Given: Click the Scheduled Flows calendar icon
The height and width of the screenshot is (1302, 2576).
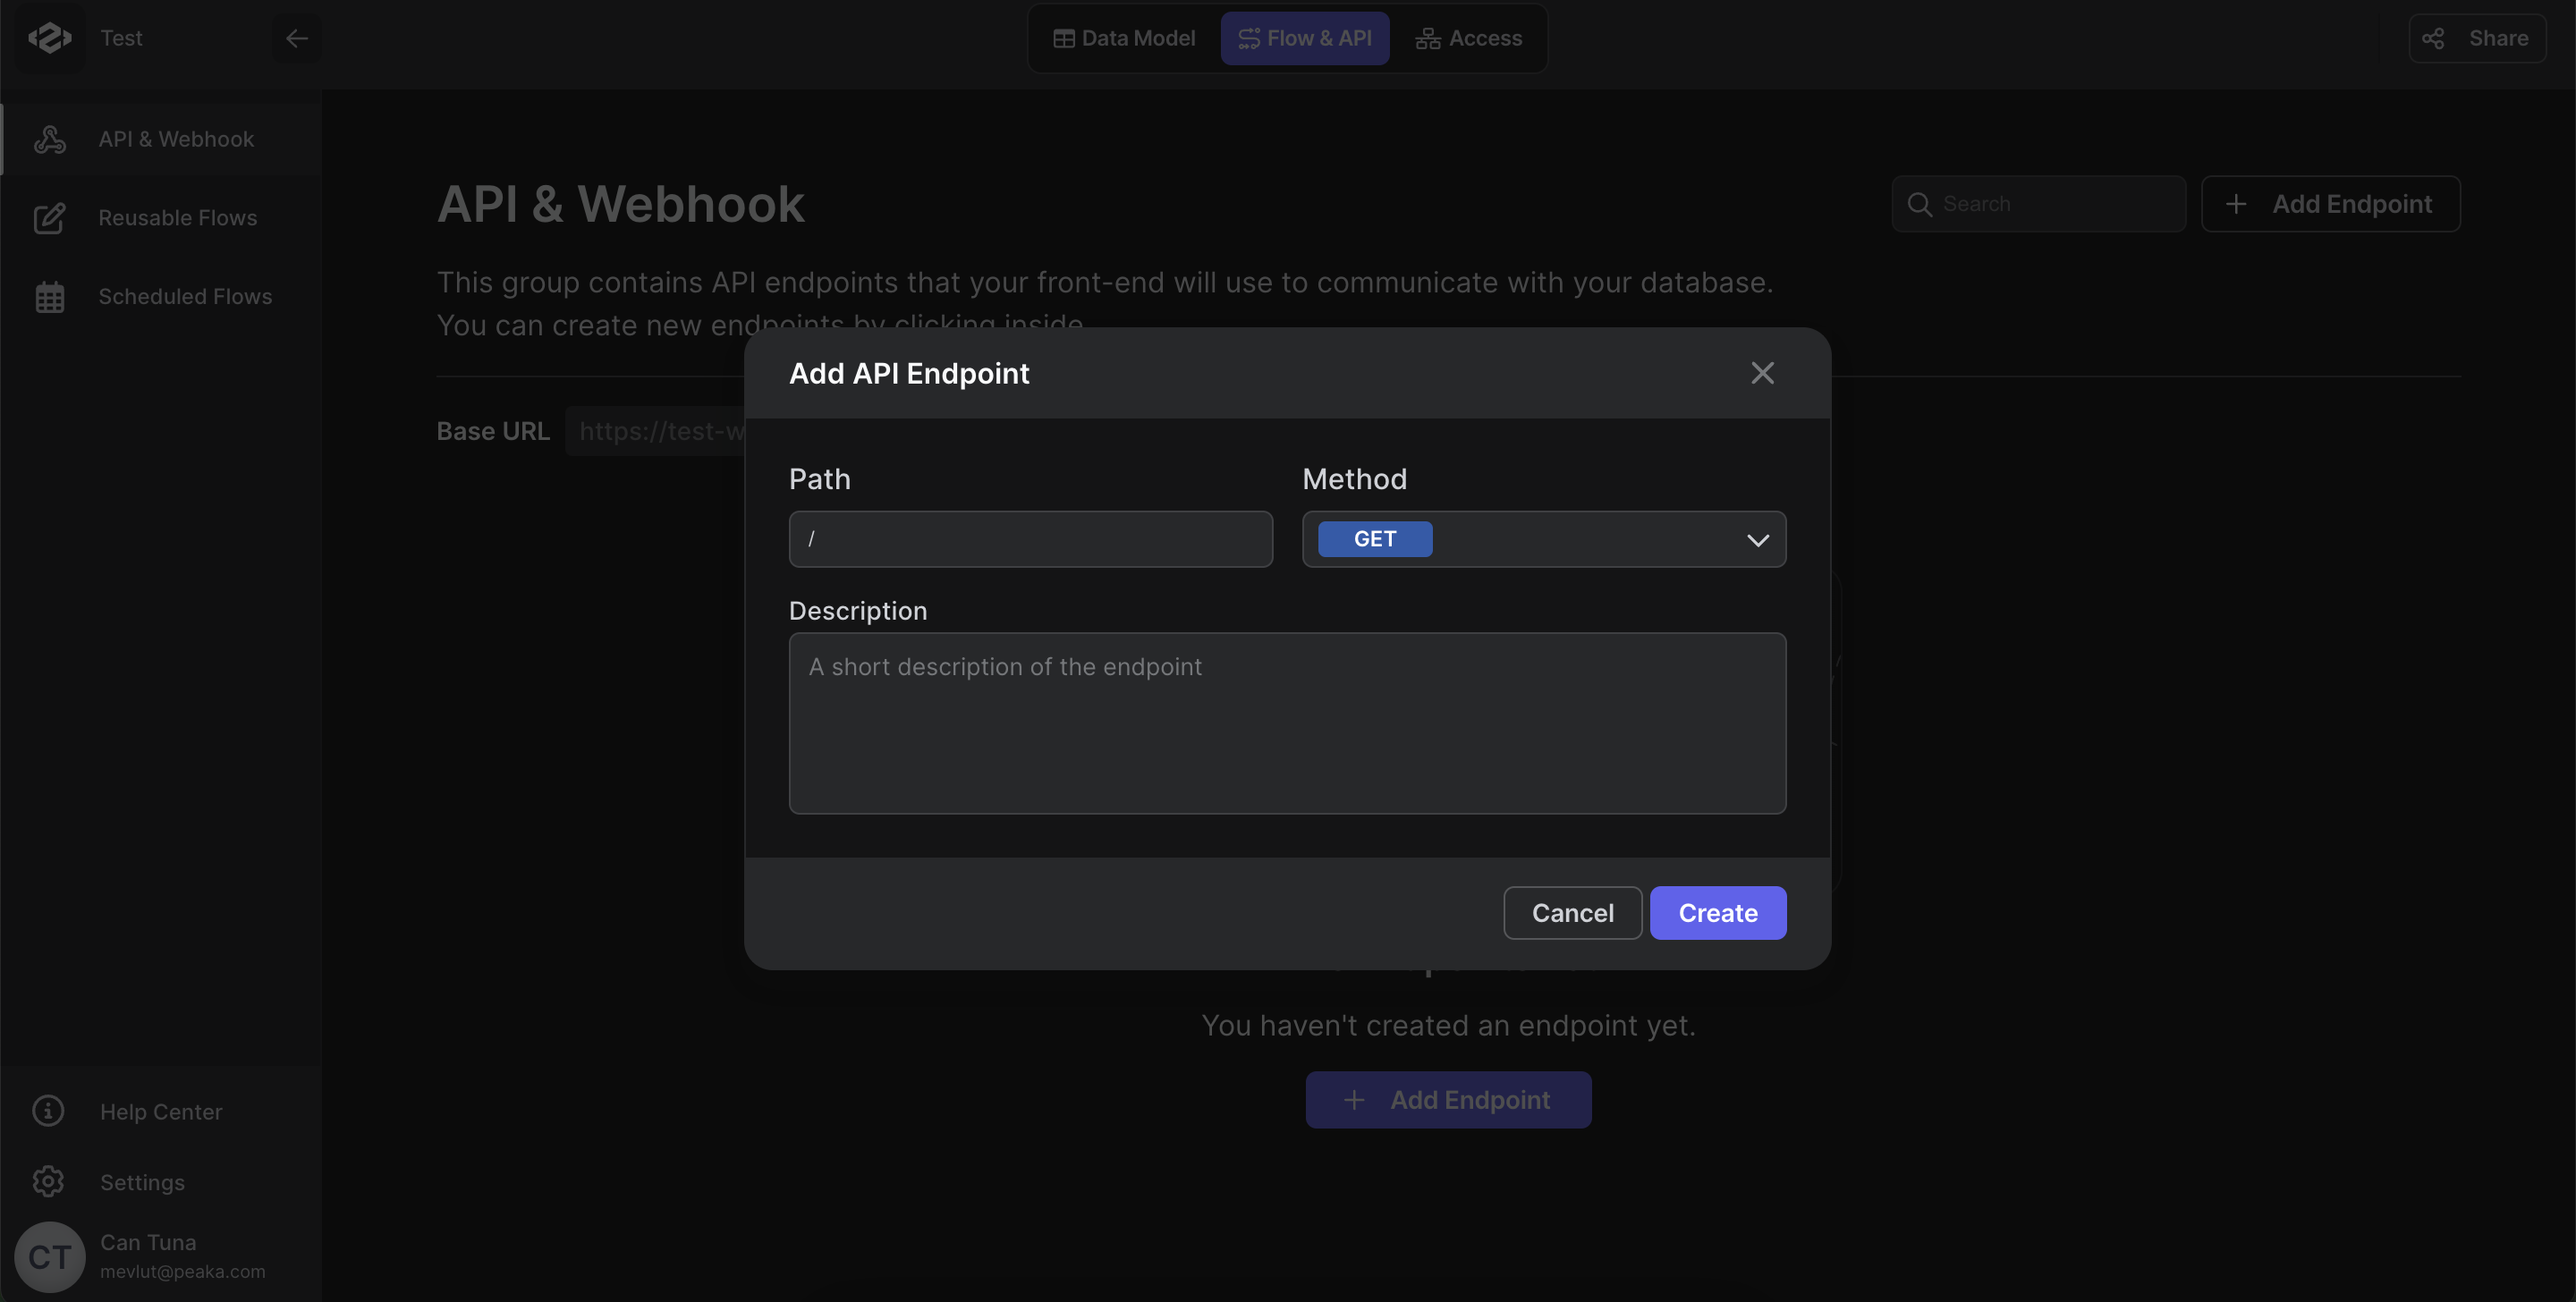Looking at the screenshot, I should click(50, 296).
